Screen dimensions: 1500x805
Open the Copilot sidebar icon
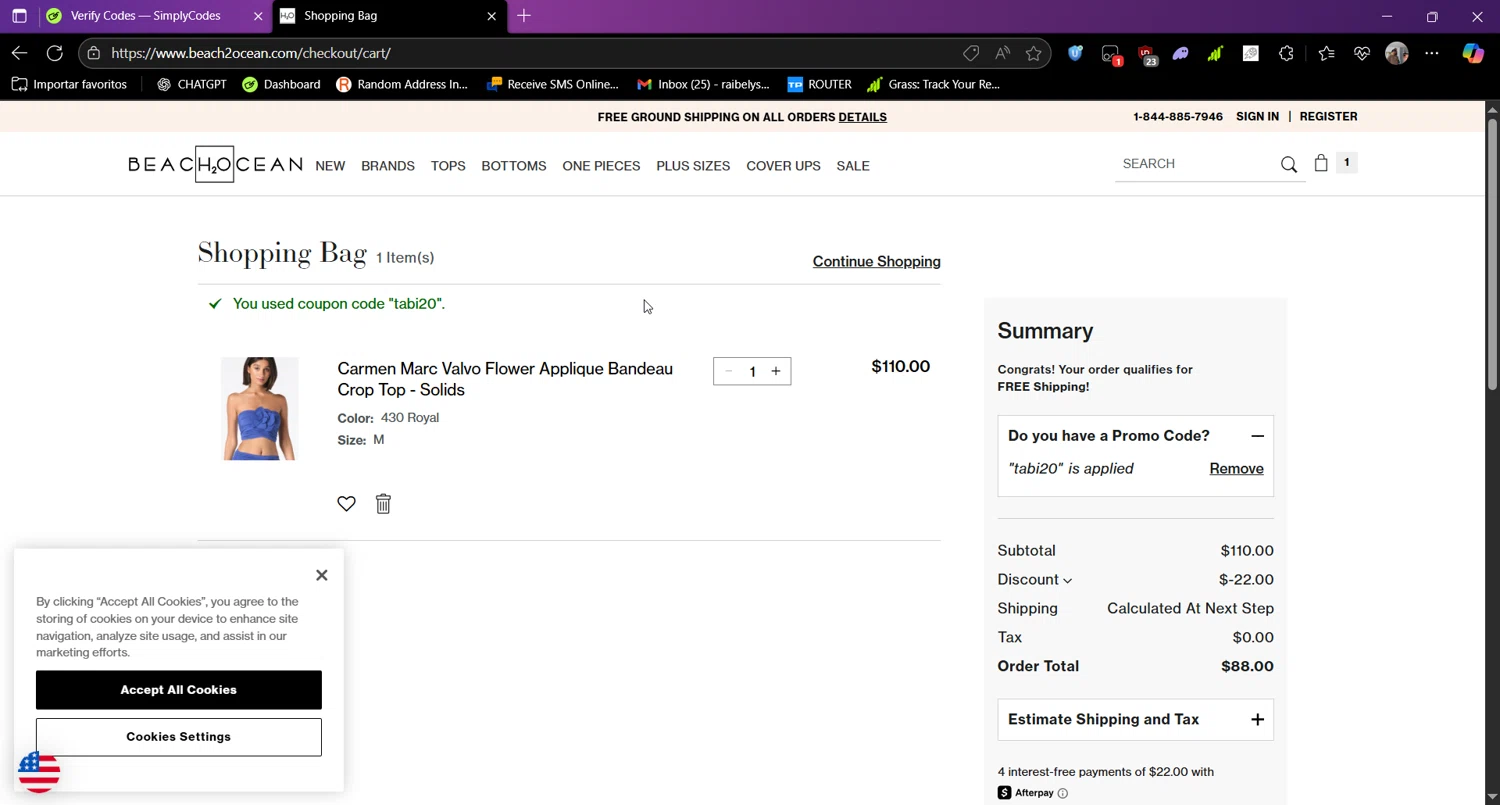coord(1473,53)
